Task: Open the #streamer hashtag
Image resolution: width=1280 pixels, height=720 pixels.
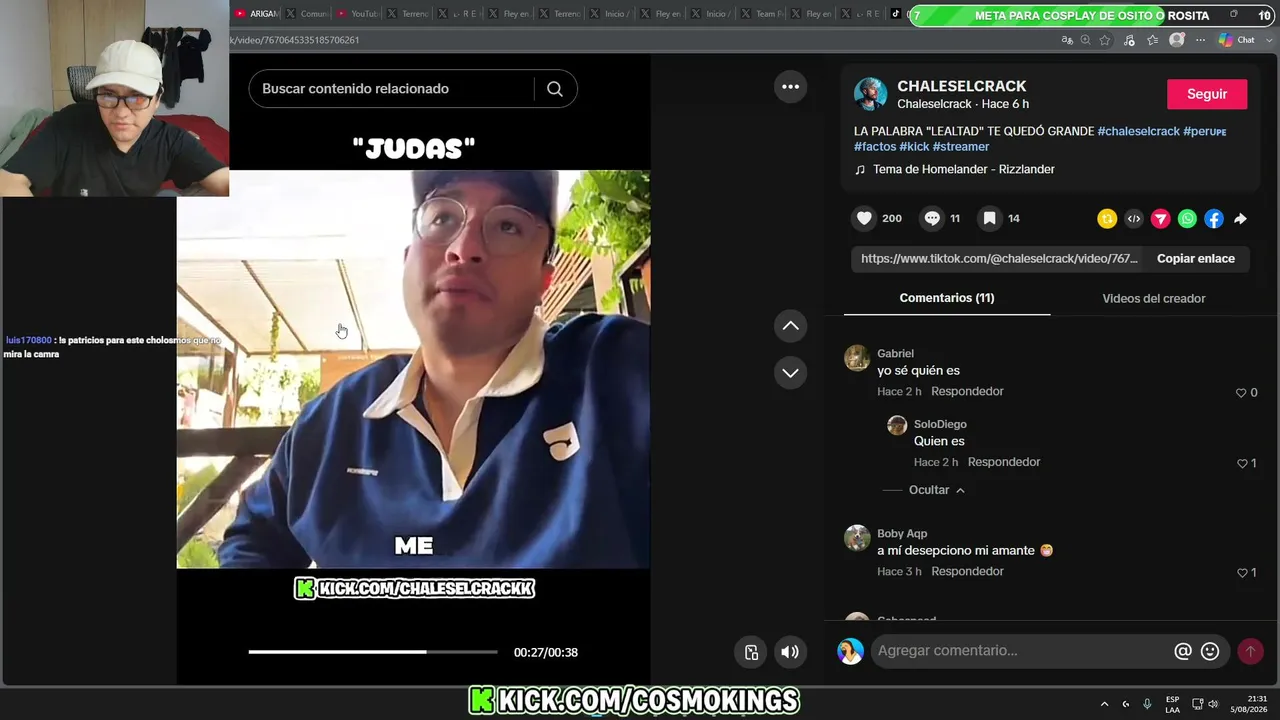Action: click(x=960, y=147)
